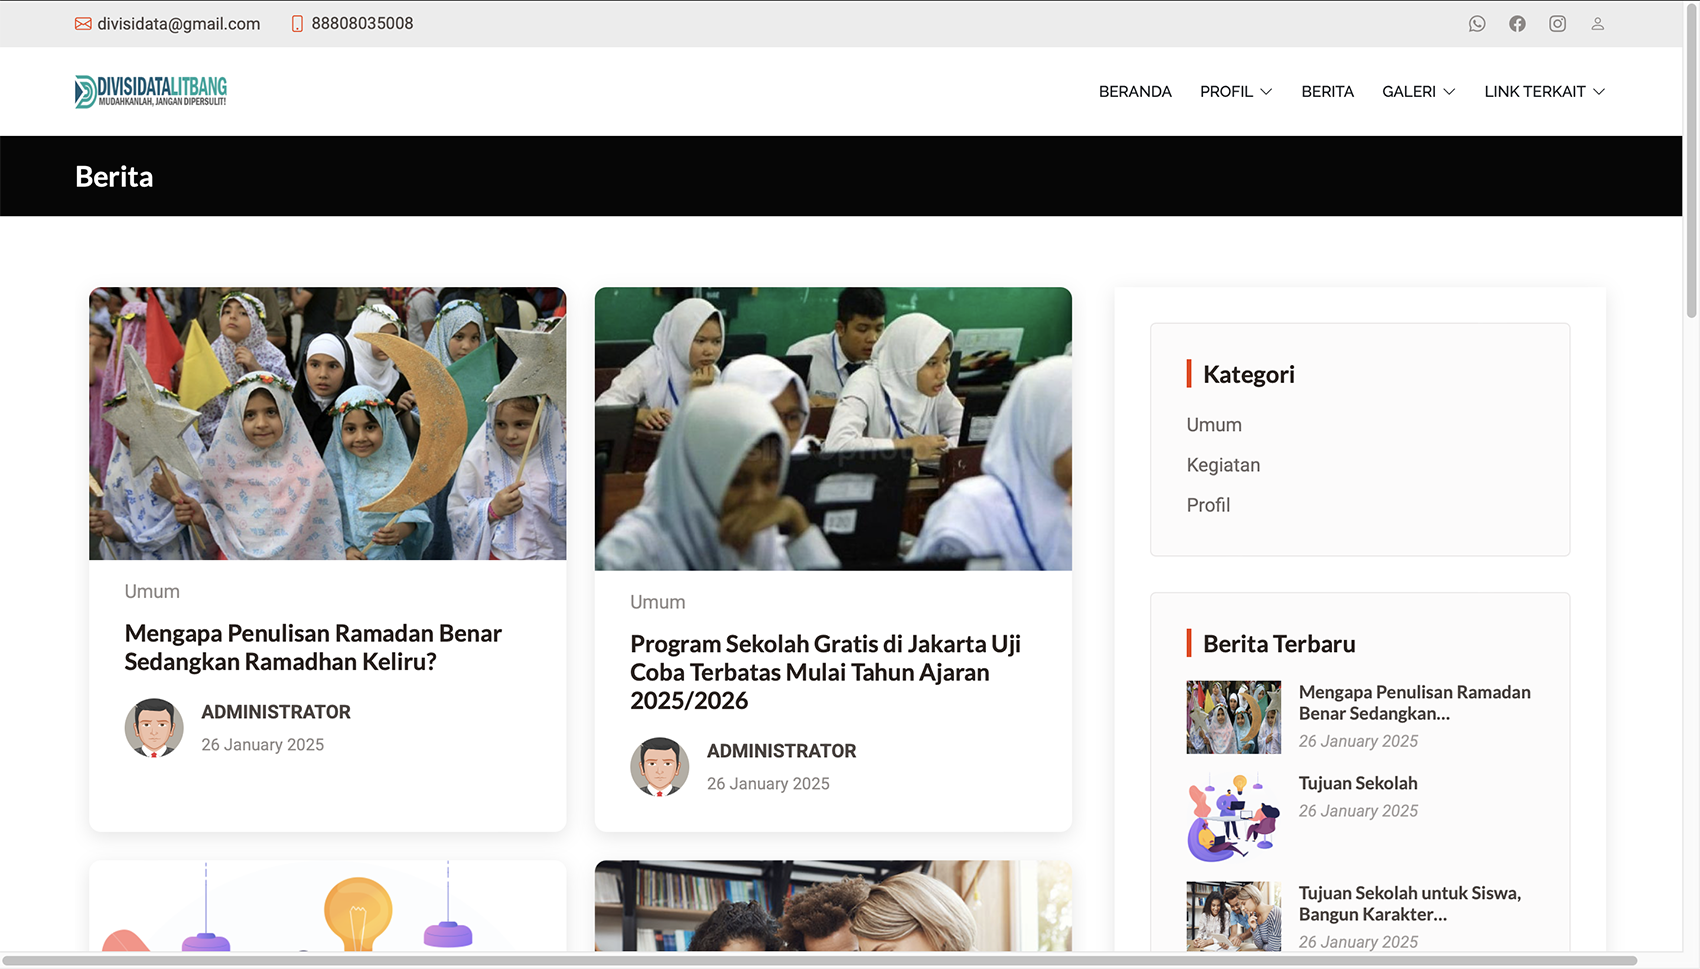Click the Kegiatan category link
Image resolution: width=1700 pixels, height=969 pixels.
tap(1223, 465)
